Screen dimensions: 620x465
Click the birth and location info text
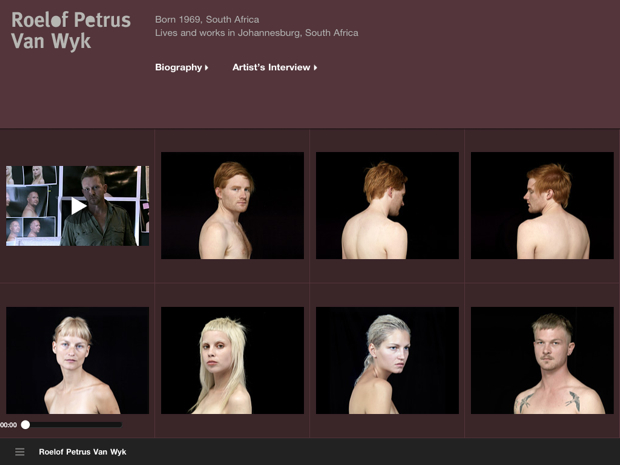(257, 26)
